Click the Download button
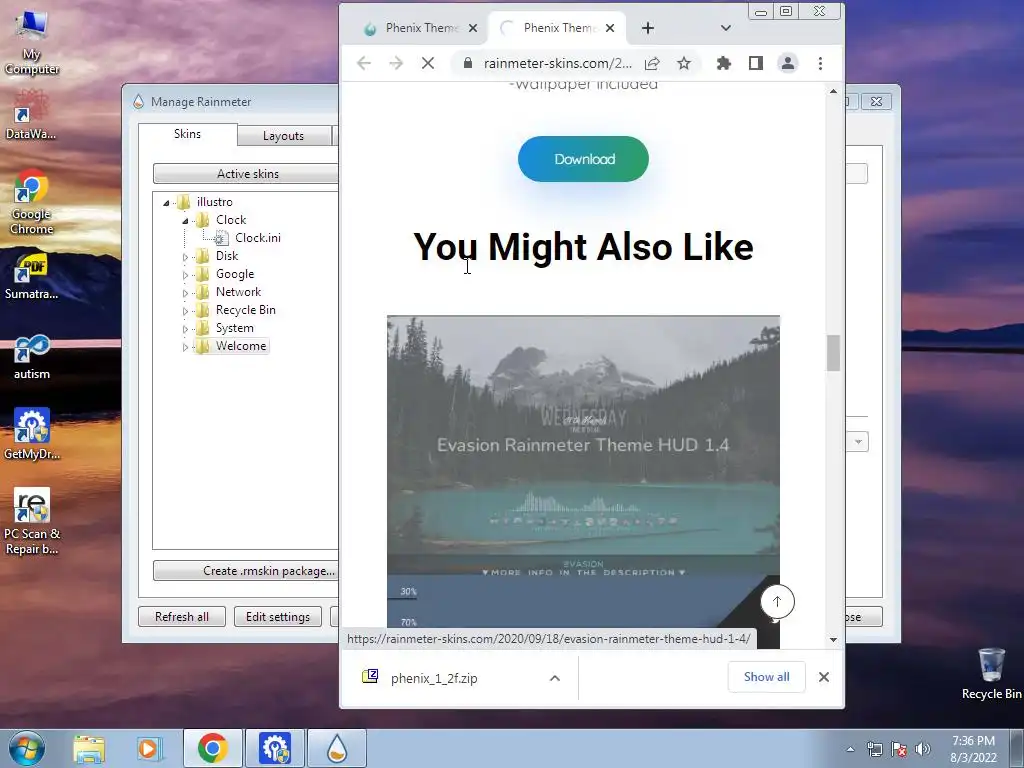This screenshot has width=1024, height=768. click(583, 159)
